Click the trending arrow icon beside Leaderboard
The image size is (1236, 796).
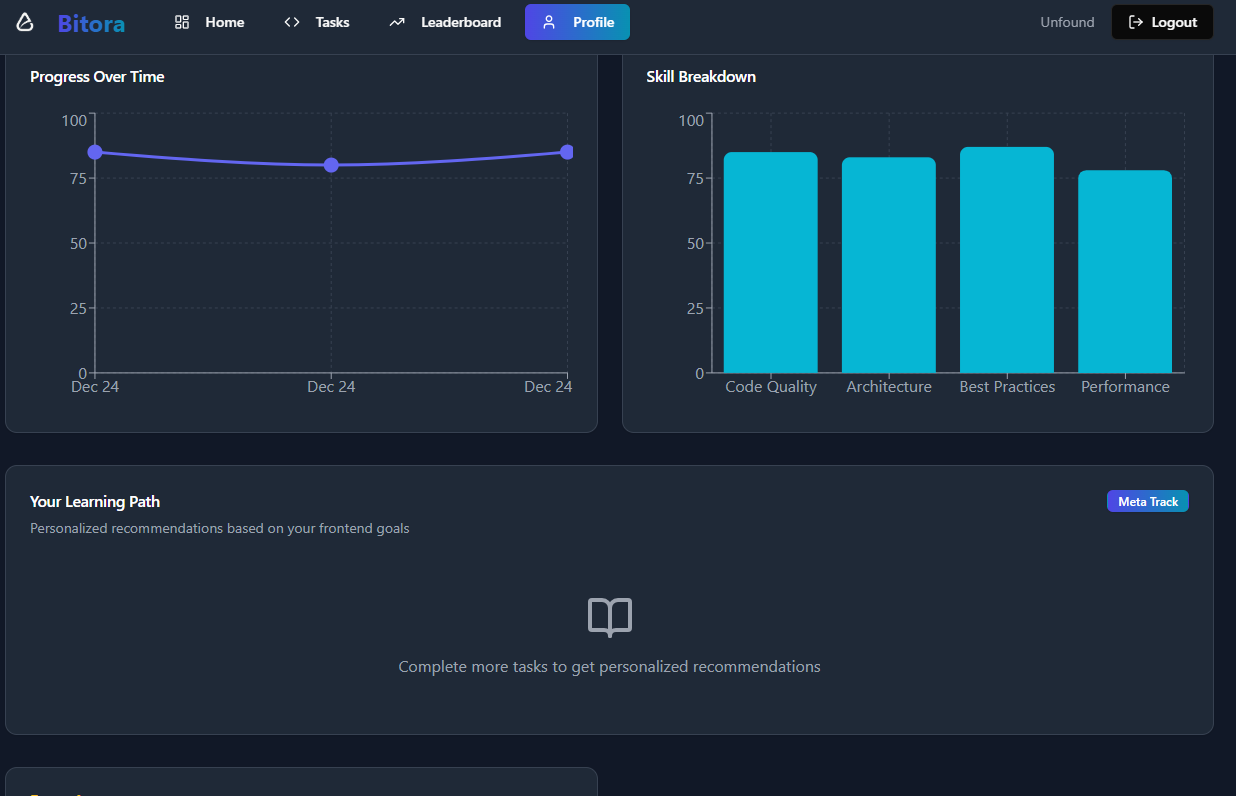(x=399, y=21)
